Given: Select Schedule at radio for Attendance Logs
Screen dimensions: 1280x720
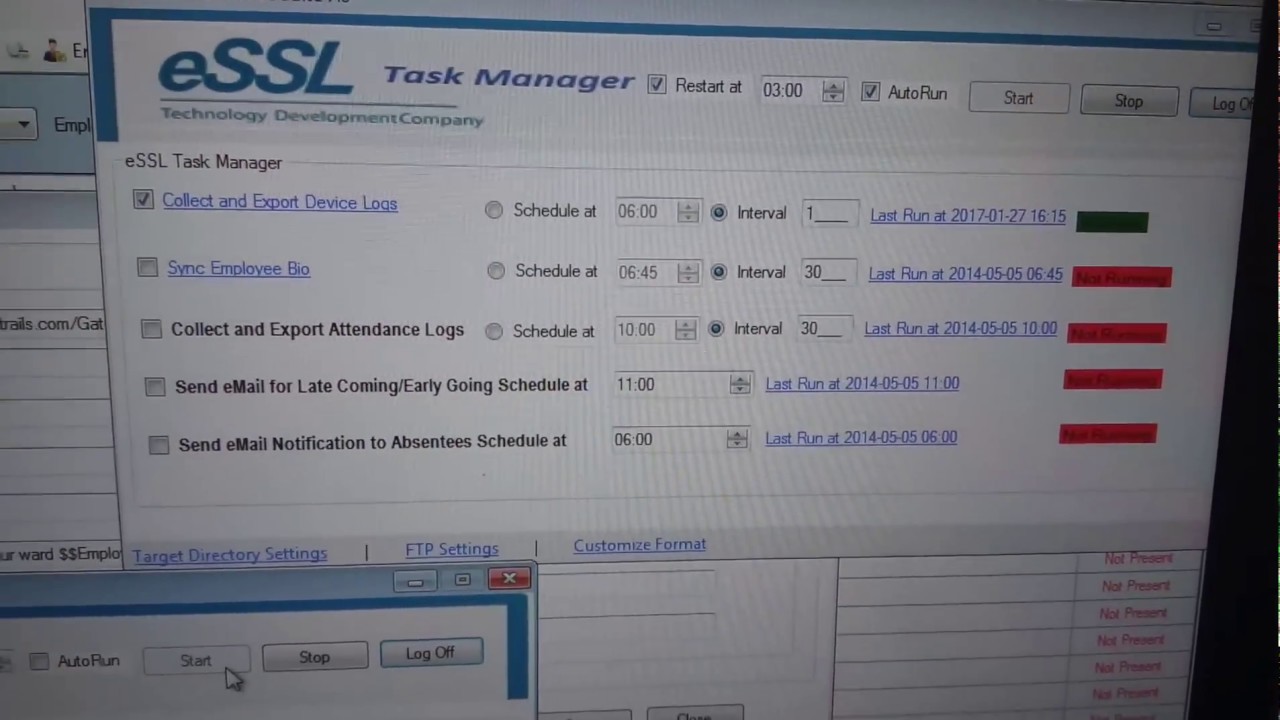Looking at the screenshot, I should tap(494, 331).
